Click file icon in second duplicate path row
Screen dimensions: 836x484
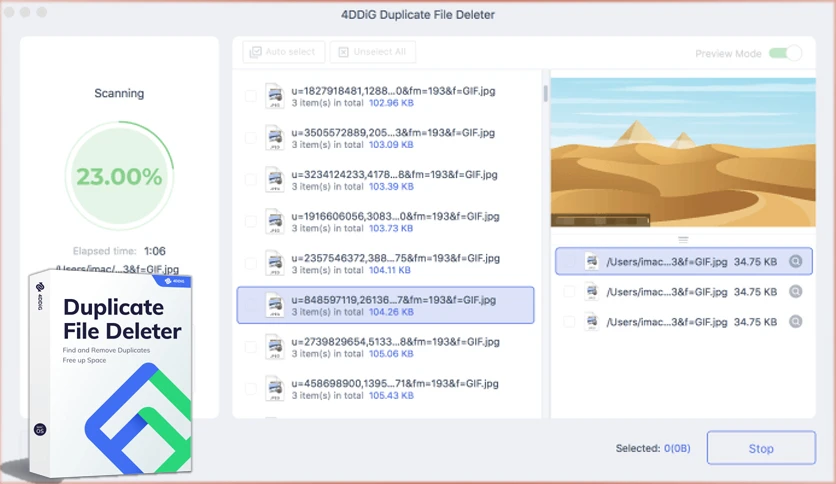pos(591,292)
